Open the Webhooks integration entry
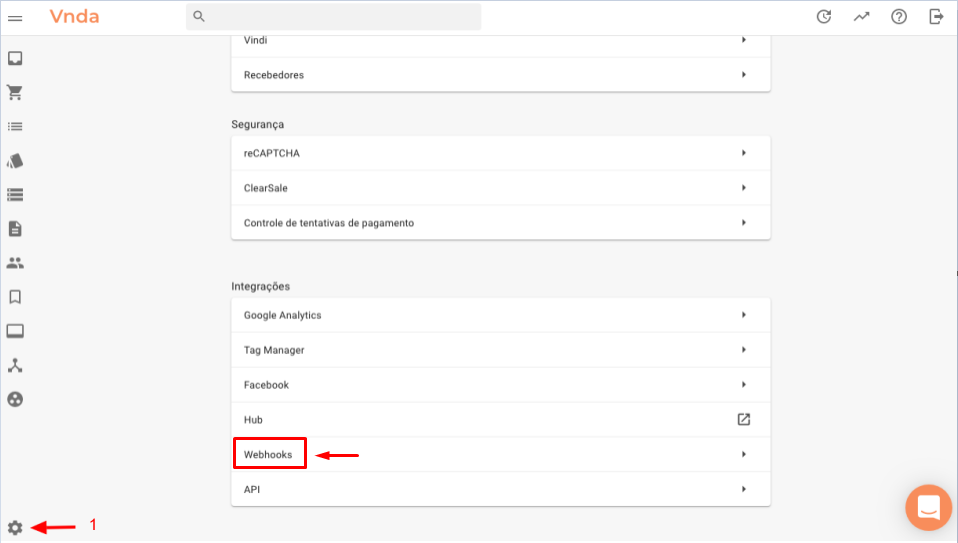 500,454
